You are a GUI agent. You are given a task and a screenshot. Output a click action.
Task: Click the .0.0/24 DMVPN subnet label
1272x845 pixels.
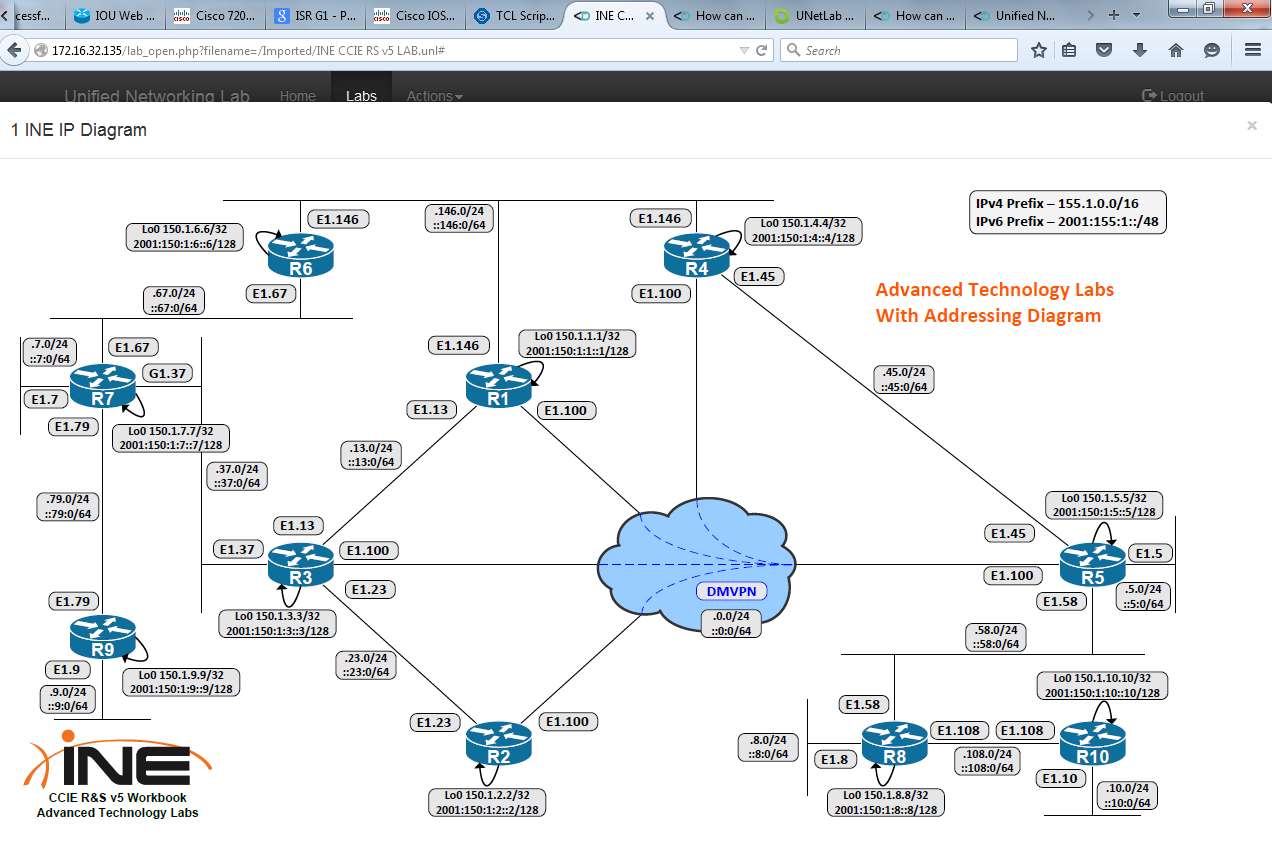tap(731, 623)
